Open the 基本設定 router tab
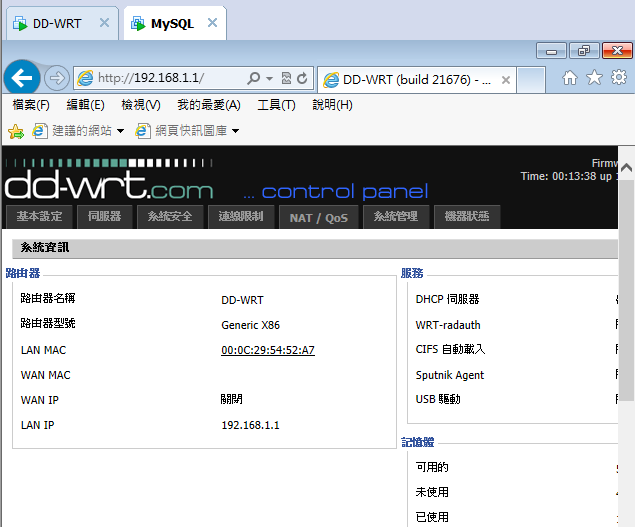This screenshot has width=635, height=527. 39,217
